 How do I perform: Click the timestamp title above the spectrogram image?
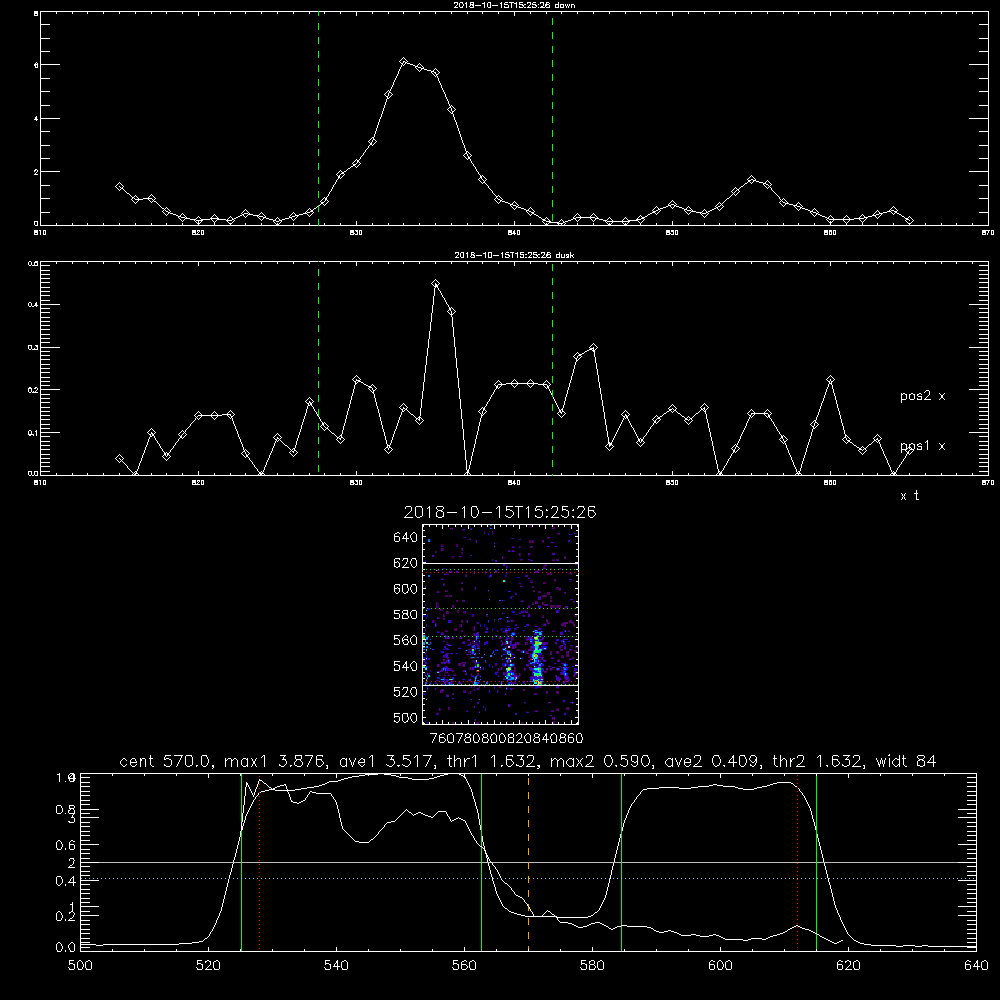pyautogui.click(x=500, y=512)
